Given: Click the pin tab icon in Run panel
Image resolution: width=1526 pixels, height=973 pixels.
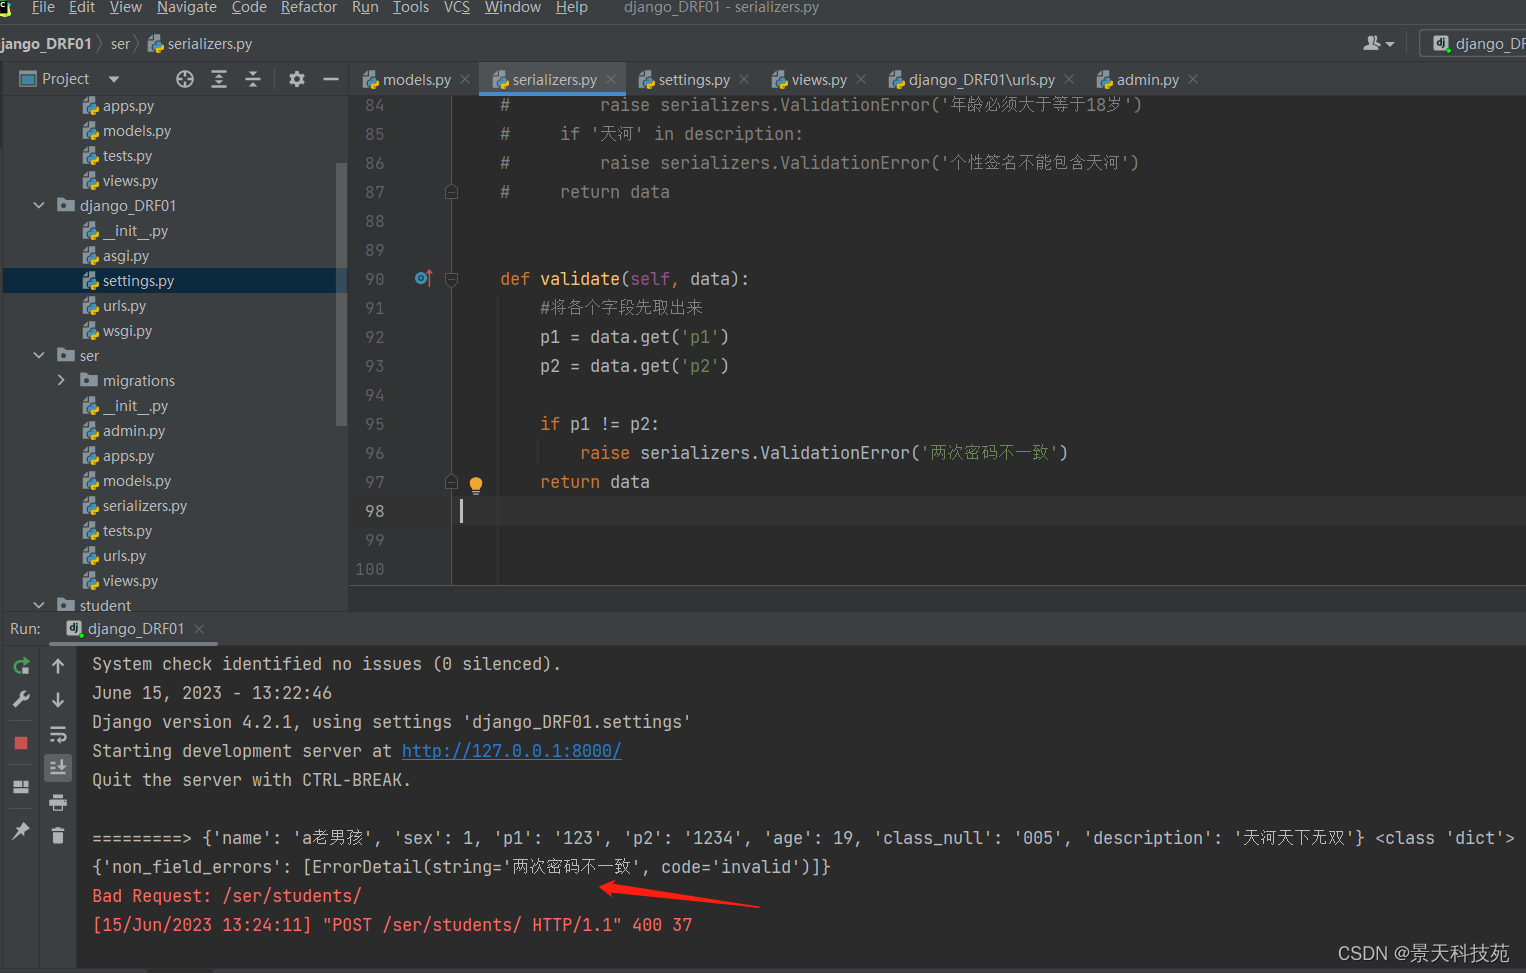Looking at the screenshot, I should 21,831.
